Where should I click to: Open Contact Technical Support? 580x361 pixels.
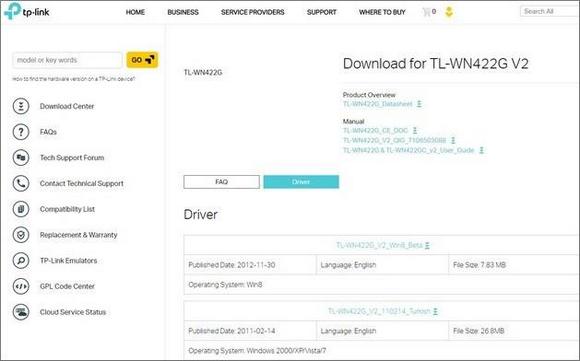[x=82, y=183]
